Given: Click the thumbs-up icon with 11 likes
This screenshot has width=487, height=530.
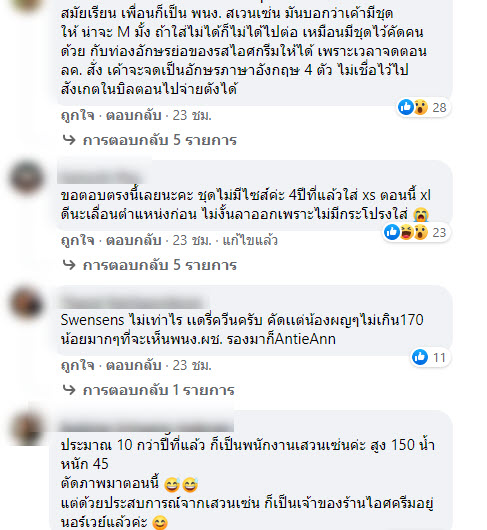Looking at the screenshot, I should 420,357.
